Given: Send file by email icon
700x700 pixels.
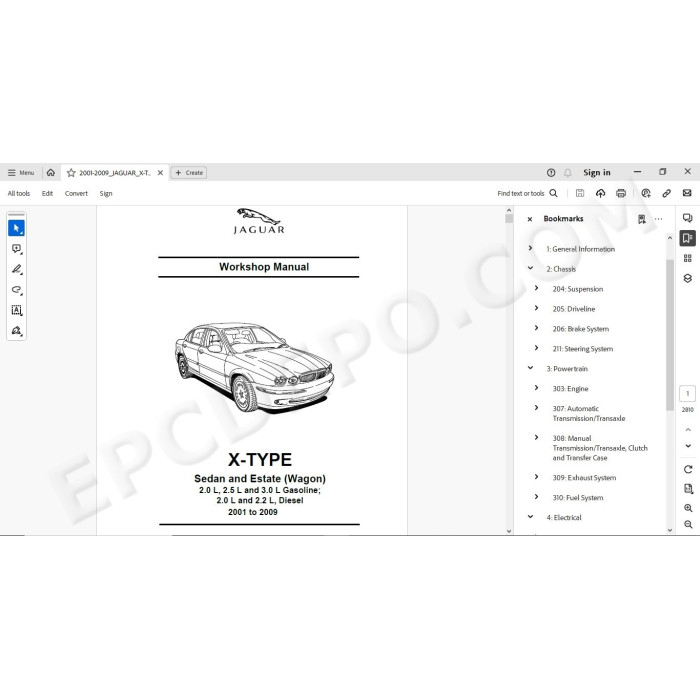Looking at the screenshot, I should (x=687, y=193).
